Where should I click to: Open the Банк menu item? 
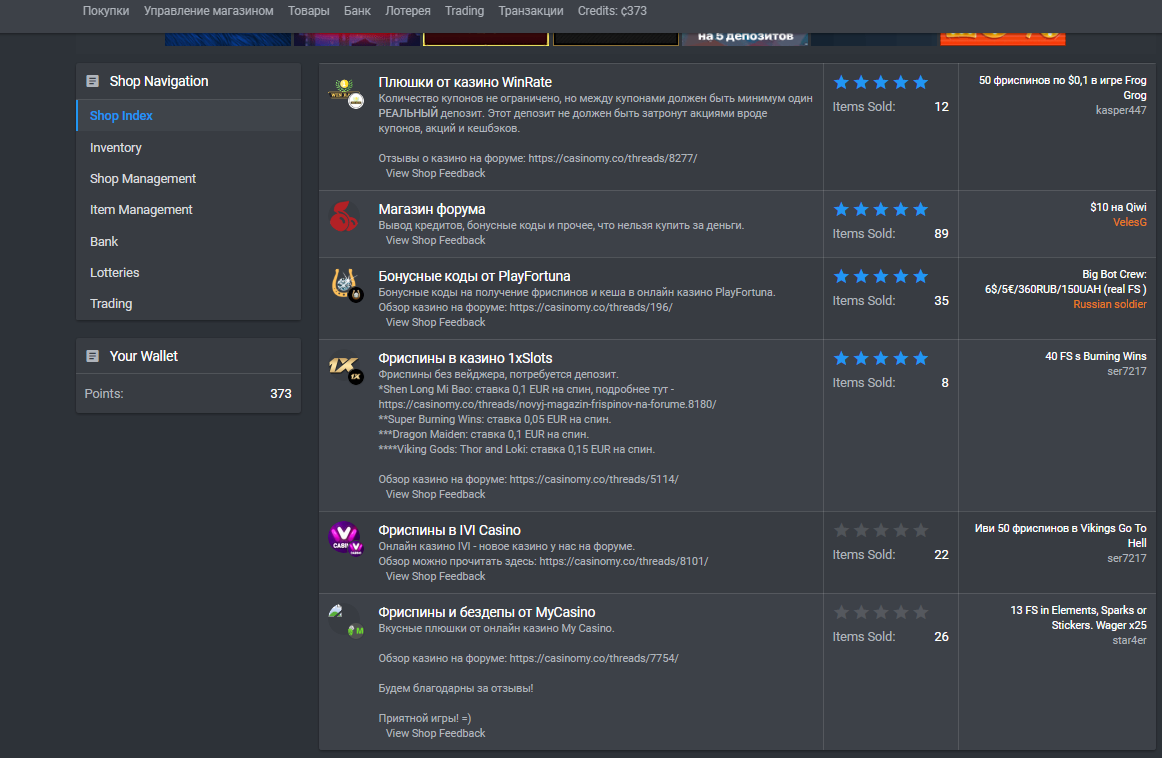tap(357, 11)
